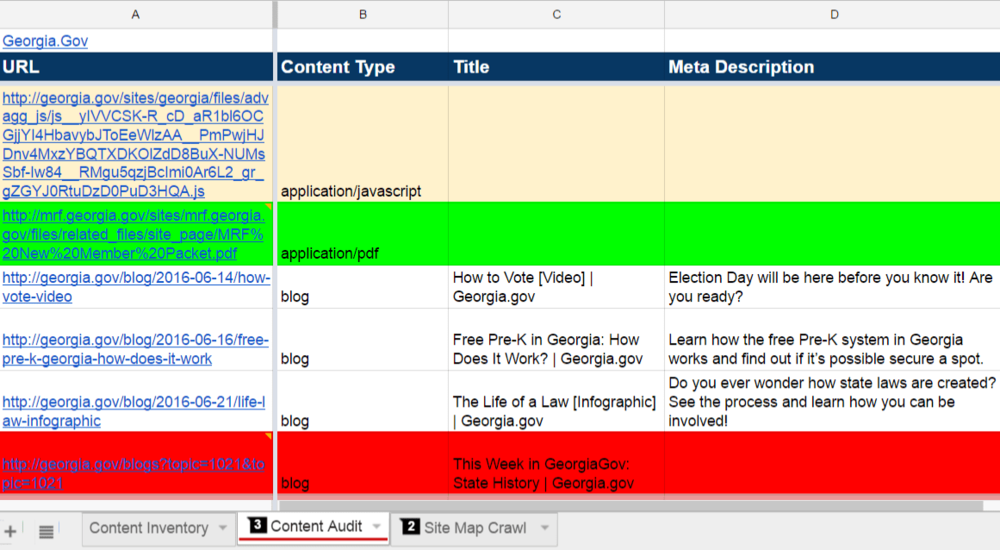Select the Meta Description header cell
1000x550 pixels.
click(x=832, y=67)
